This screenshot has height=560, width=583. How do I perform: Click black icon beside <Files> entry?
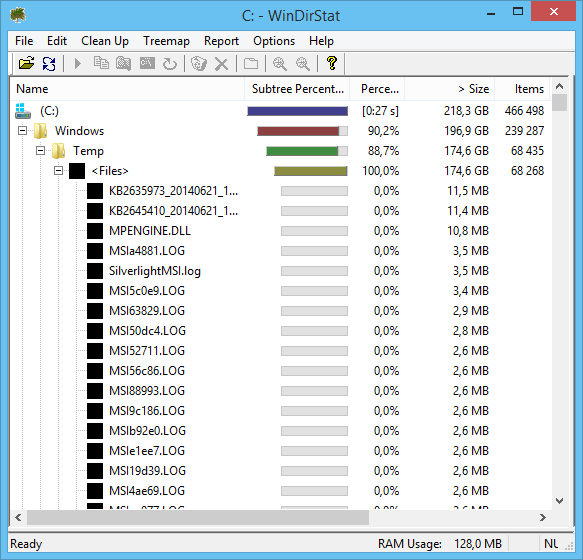(77, 171)
